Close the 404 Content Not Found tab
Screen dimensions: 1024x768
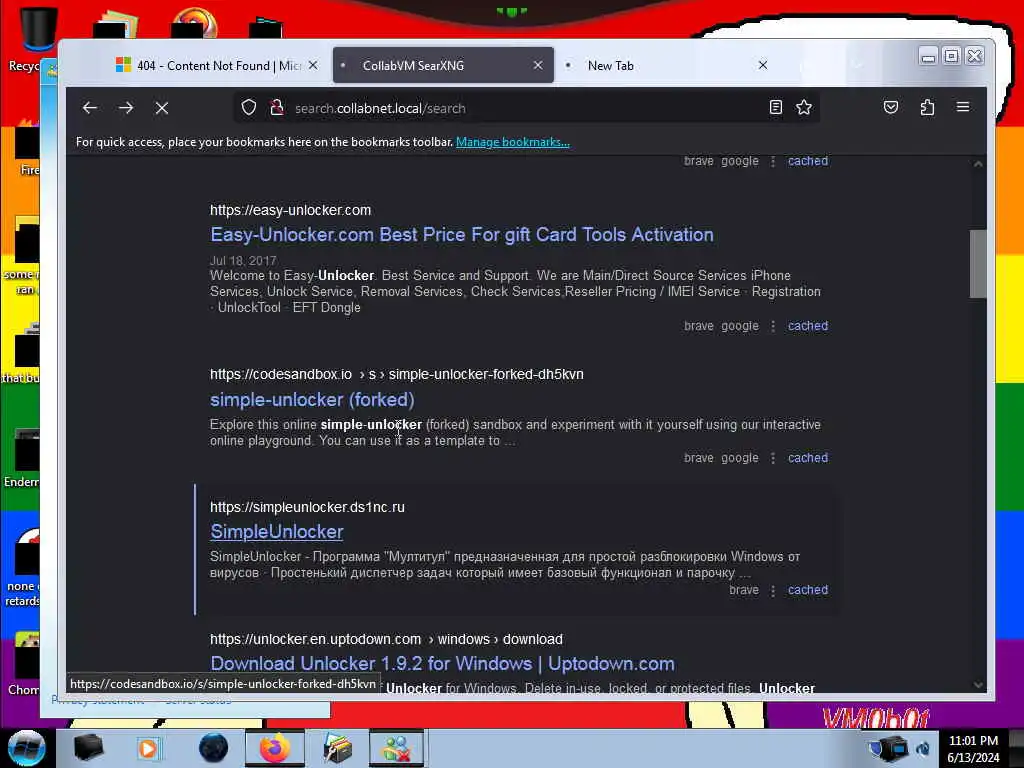(313, 65)
